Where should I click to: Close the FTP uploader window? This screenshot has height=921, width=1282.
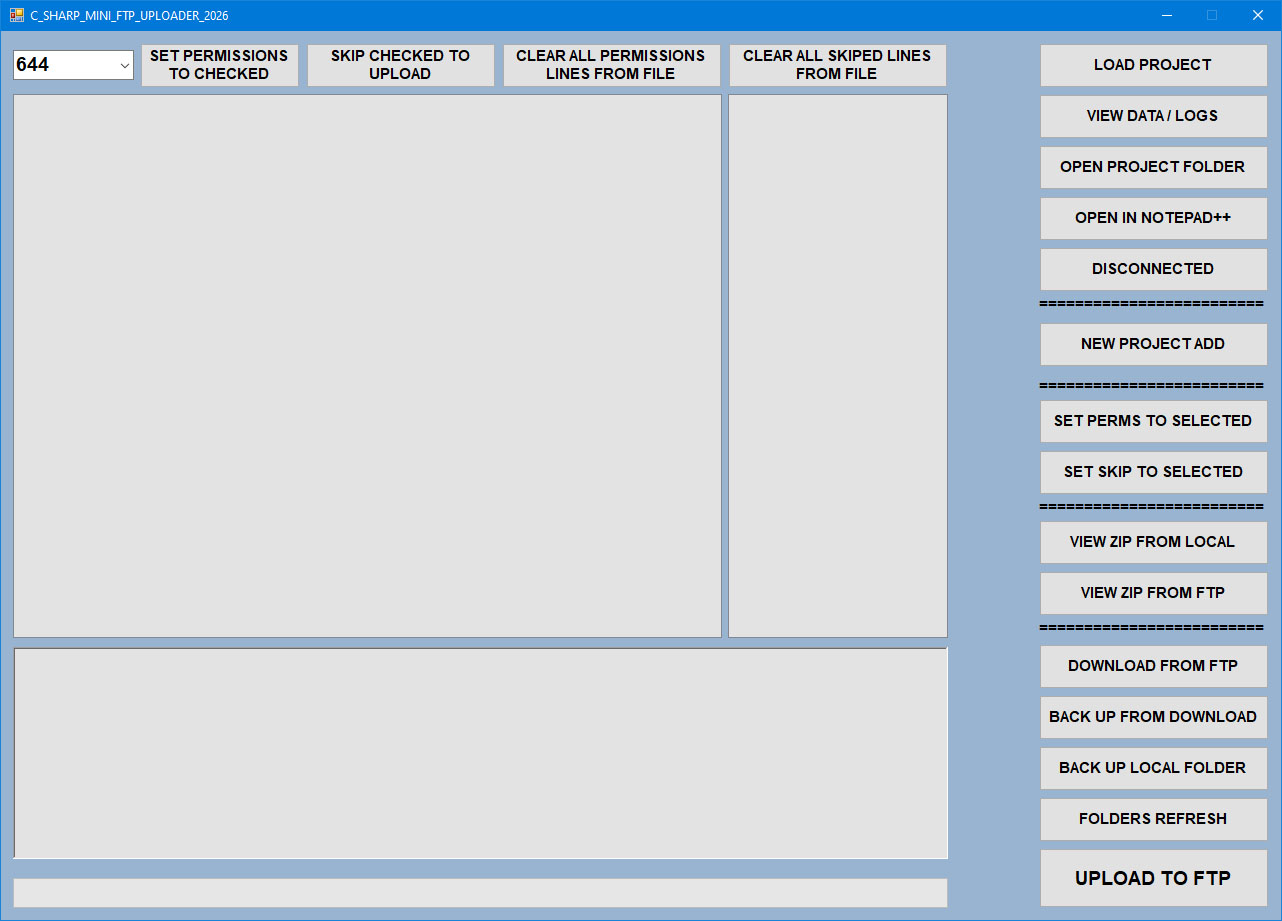[x=1258, y=15]
